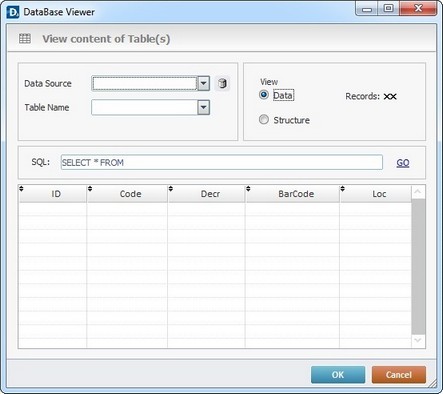Click the sort arrows on BarCode column
The image size is (443, 394).
point(248,189)
